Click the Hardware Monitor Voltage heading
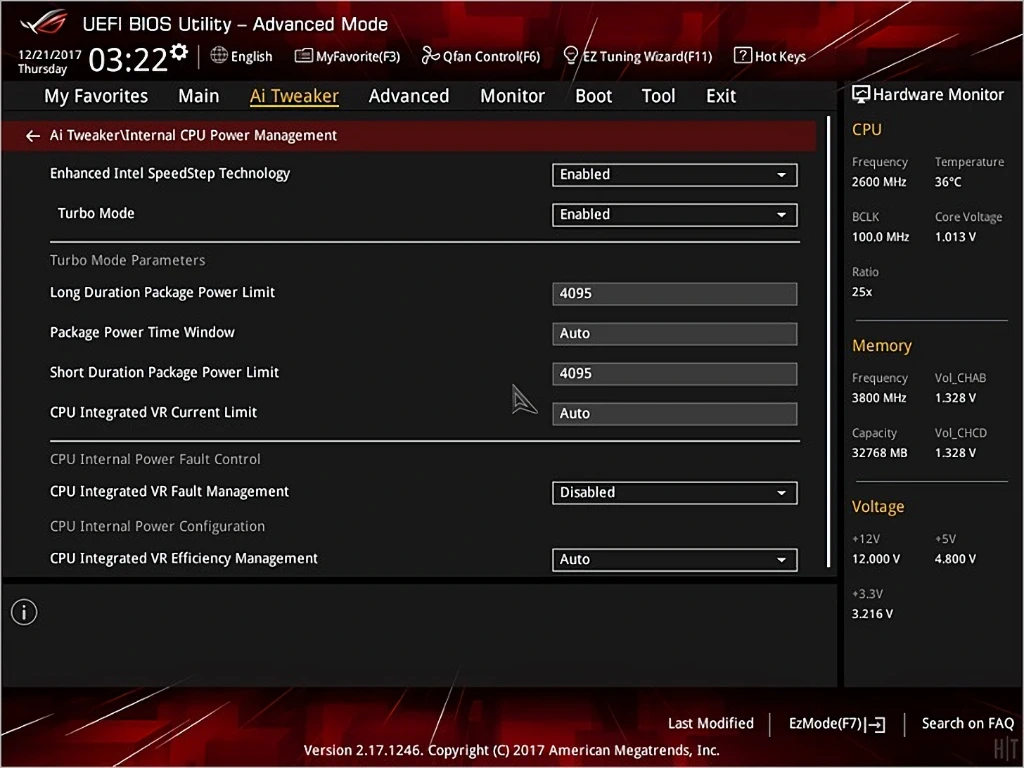The width and height of the screenshot is (1024, 768). tap(878, 507)
